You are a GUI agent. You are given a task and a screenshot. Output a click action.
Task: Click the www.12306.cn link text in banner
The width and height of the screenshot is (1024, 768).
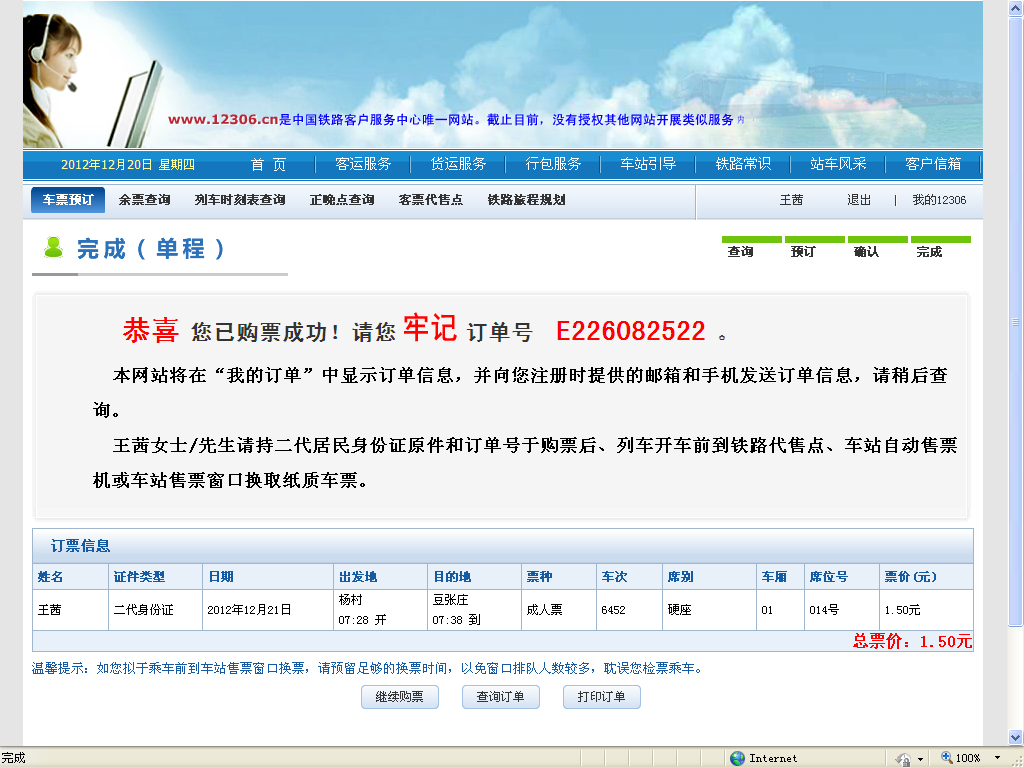point(223,120)
